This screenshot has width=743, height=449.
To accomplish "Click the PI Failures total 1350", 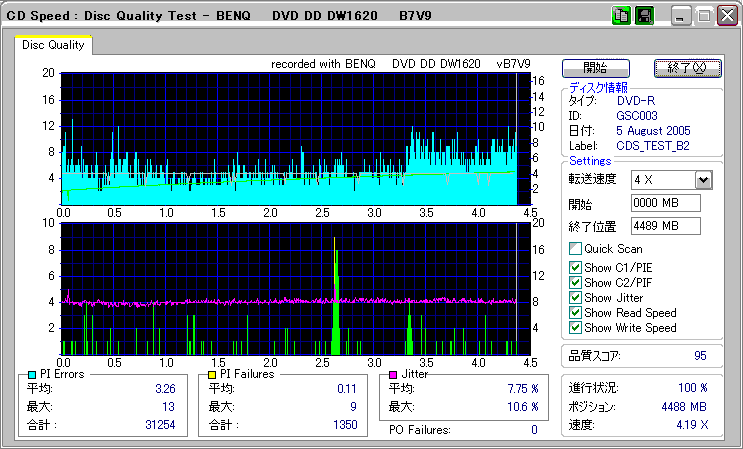I will 345,425.
